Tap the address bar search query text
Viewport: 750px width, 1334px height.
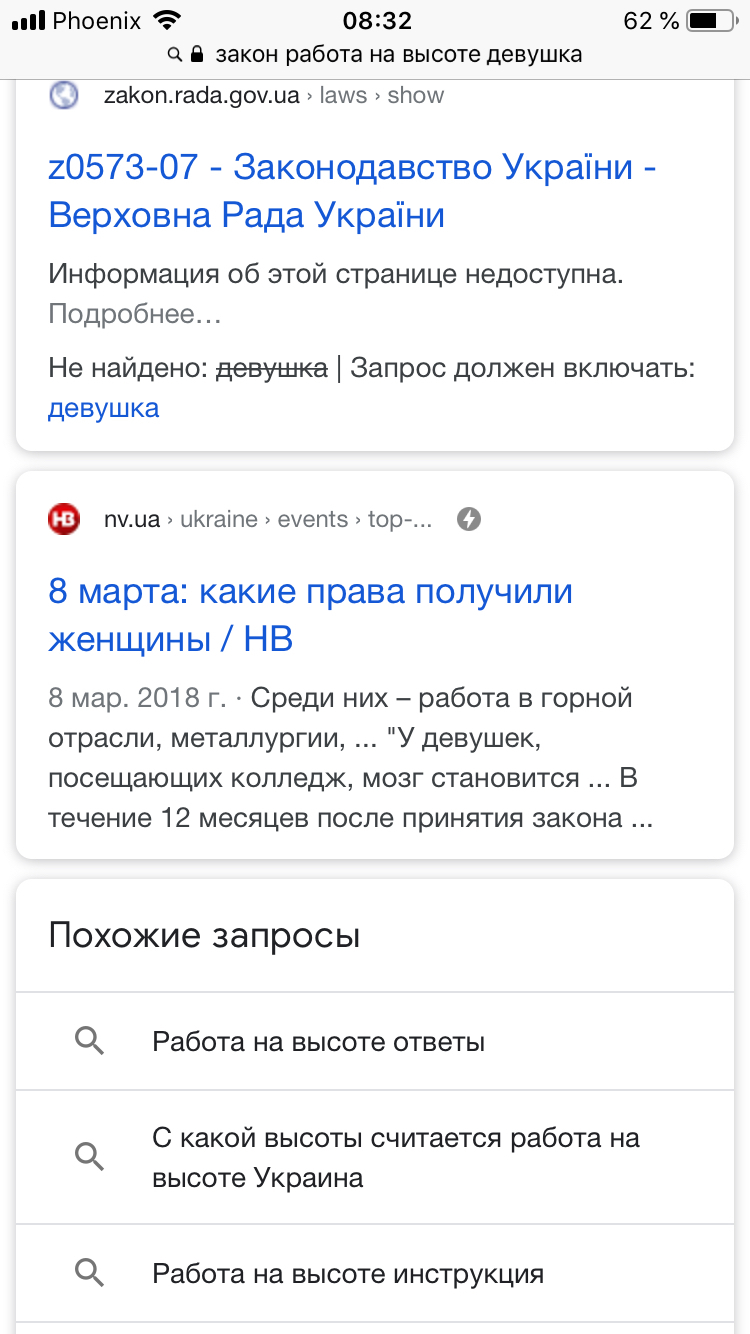pyautogui.click(x=398, y=54)
